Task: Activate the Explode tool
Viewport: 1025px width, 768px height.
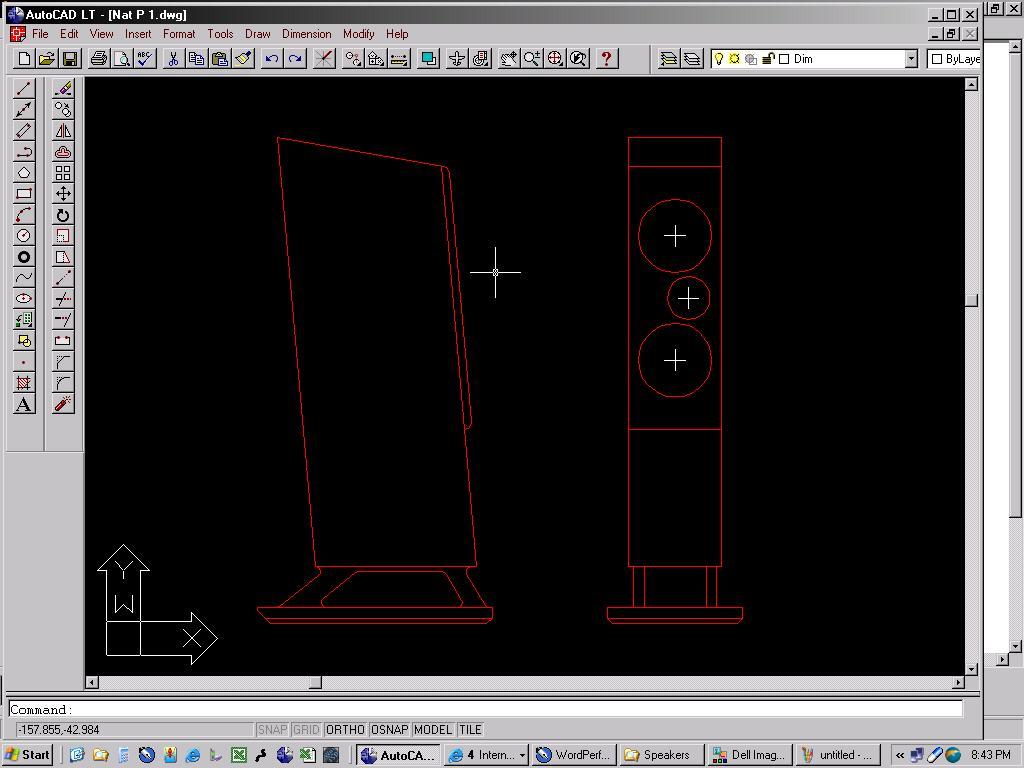Action: coord(63,404)
